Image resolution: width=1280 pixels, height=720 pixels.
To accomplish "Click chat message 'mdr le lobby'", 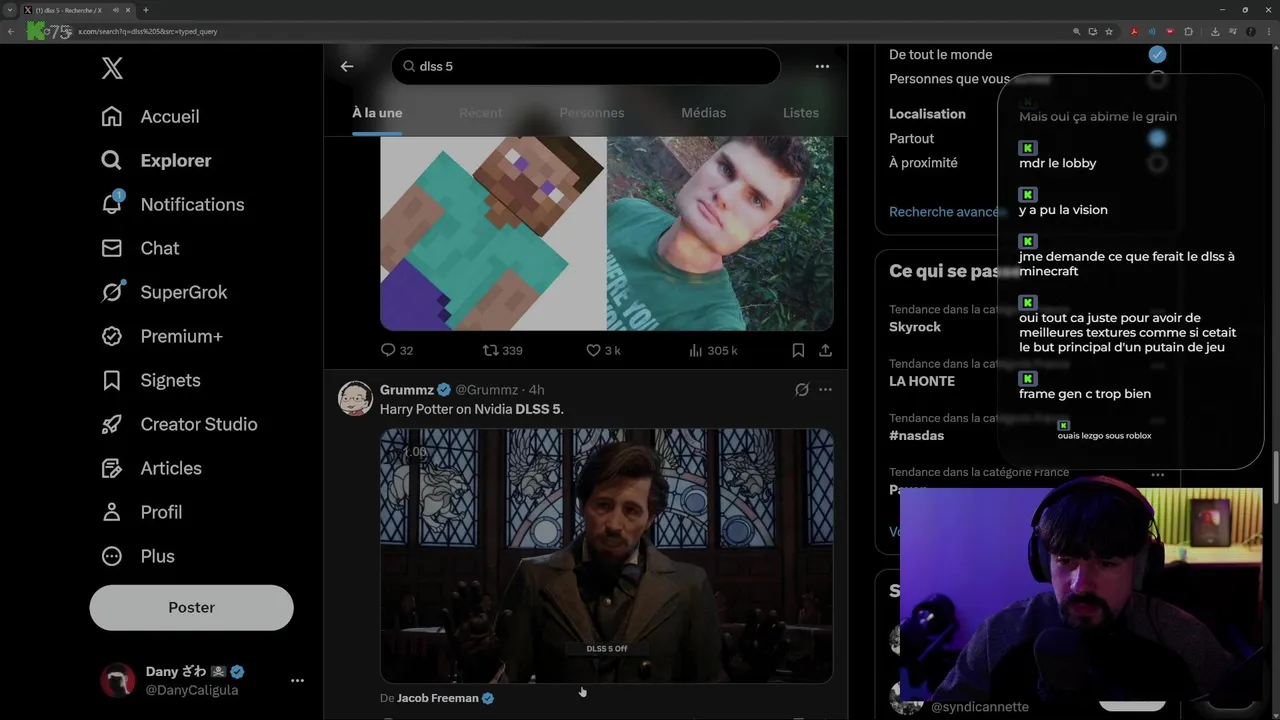I will click(1058, 163).
